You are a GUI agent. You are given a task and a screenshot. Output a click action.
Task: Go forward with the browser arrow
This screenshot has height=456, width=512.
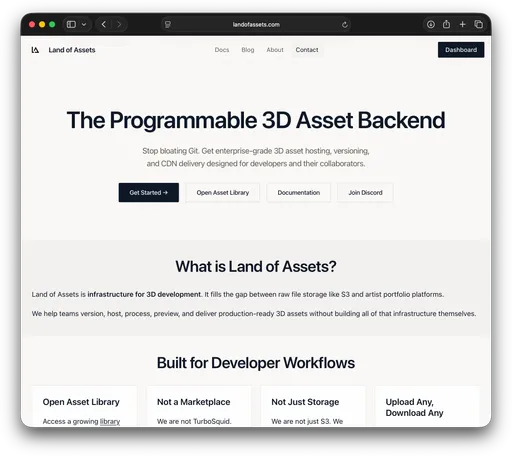click(x=119, y=24)
